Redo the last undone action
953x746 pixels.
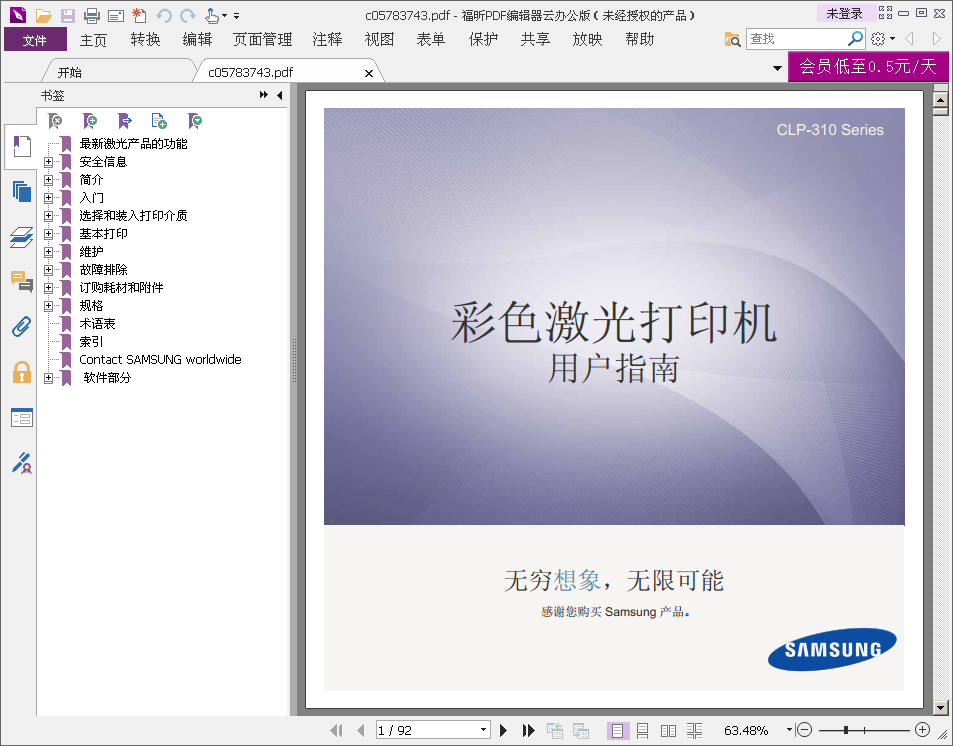coord(187,15)
